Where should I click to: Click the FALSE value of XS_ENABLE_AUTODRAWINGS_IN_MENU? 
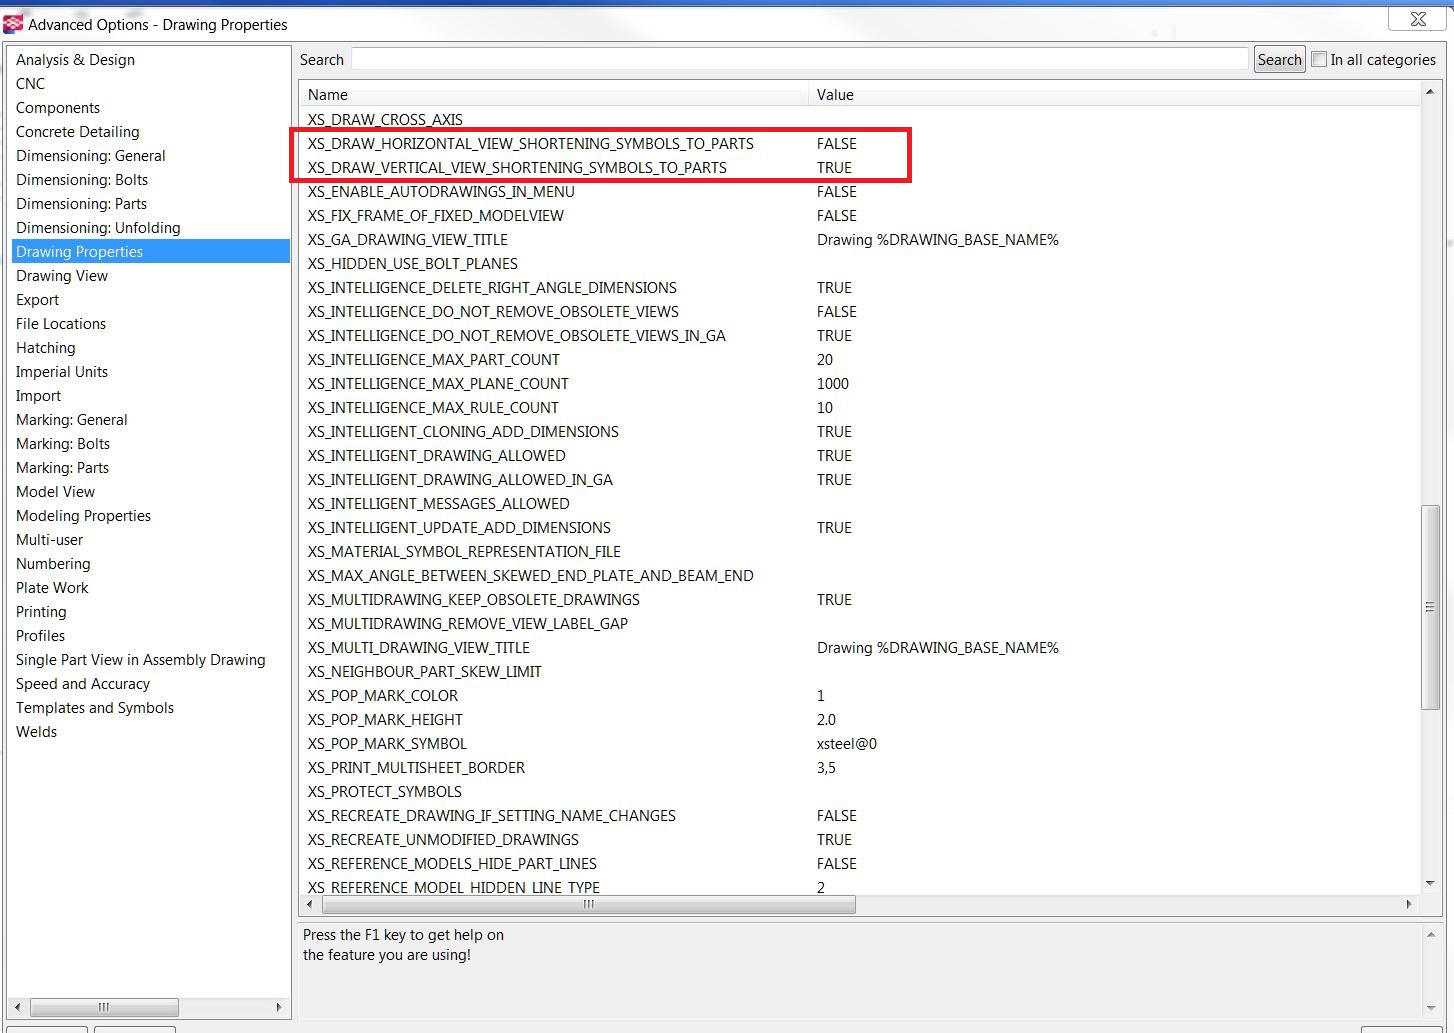click(837, 192)
